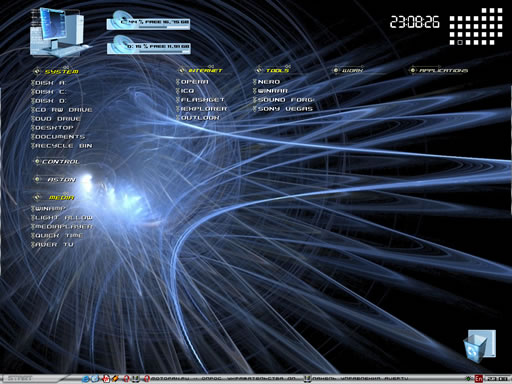Screen dimensions: 512x384
Task: Collapse the System menu group
Action: tap(56, 71)
